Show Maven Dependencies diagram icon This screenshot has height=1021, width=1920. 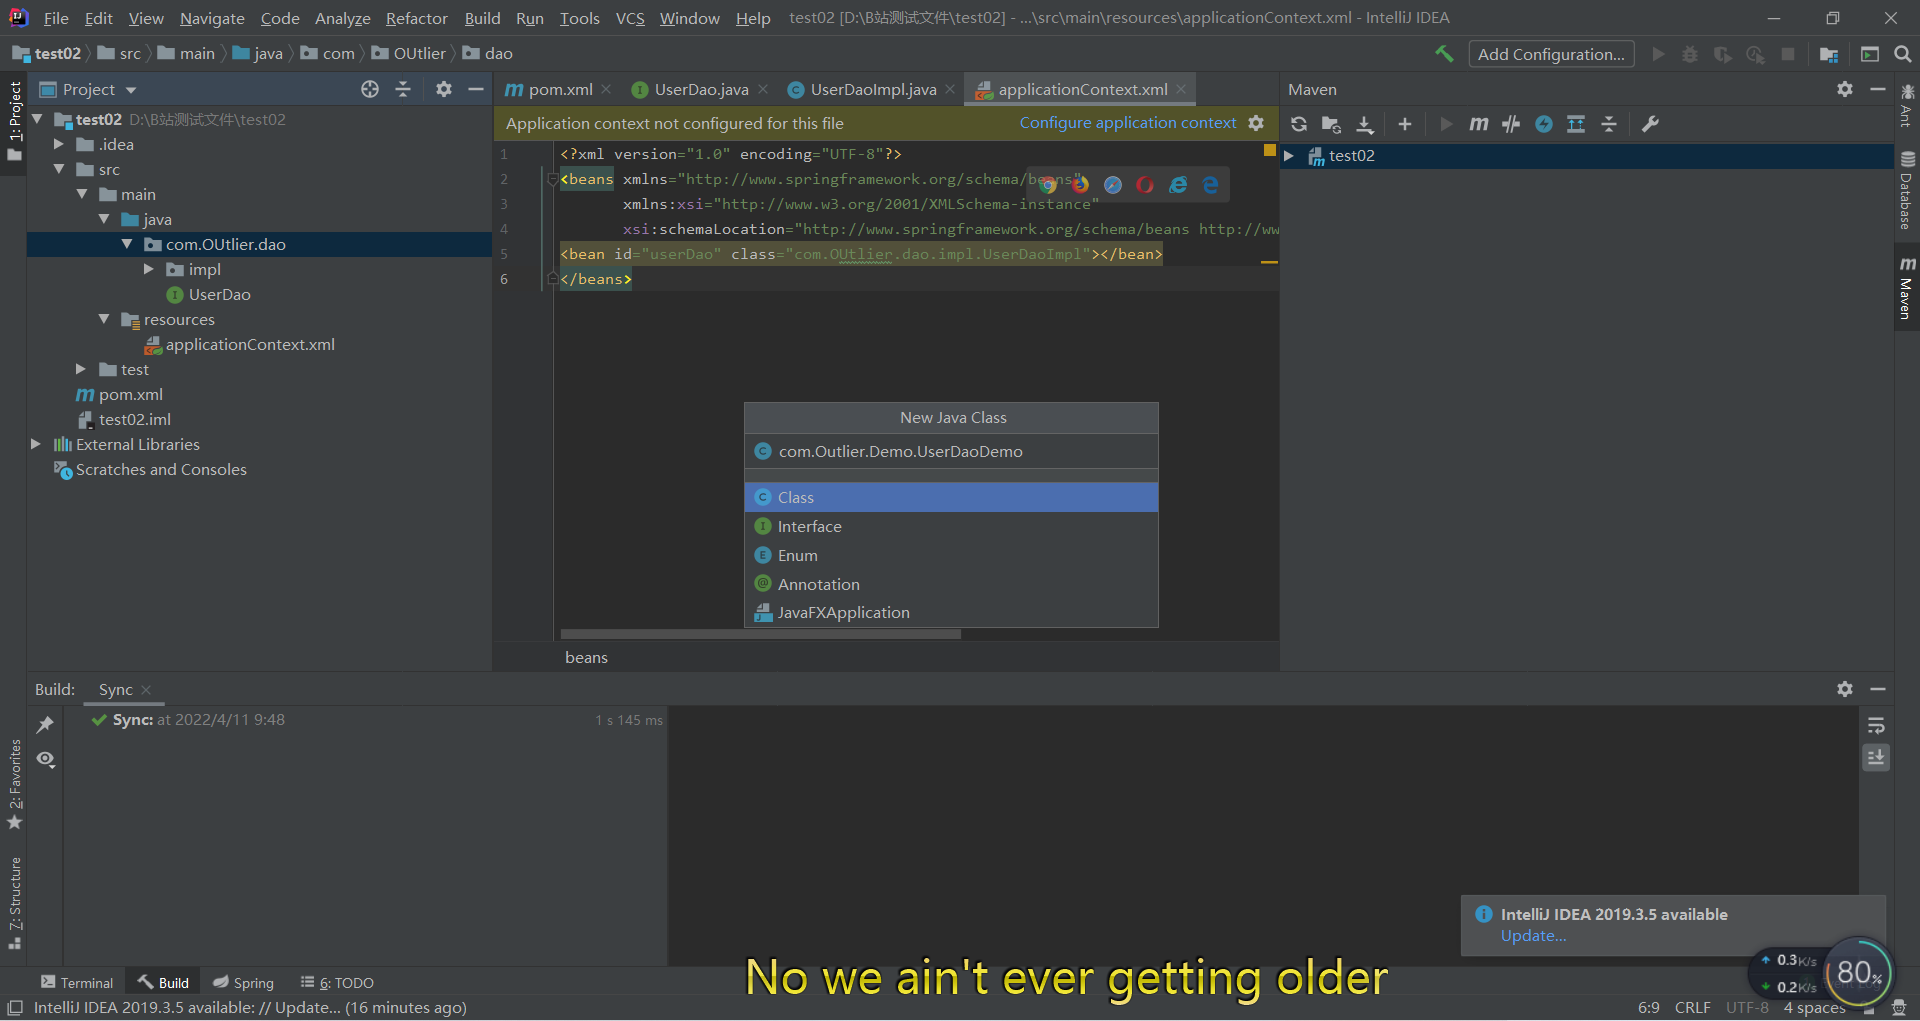tap(1576, 124)
